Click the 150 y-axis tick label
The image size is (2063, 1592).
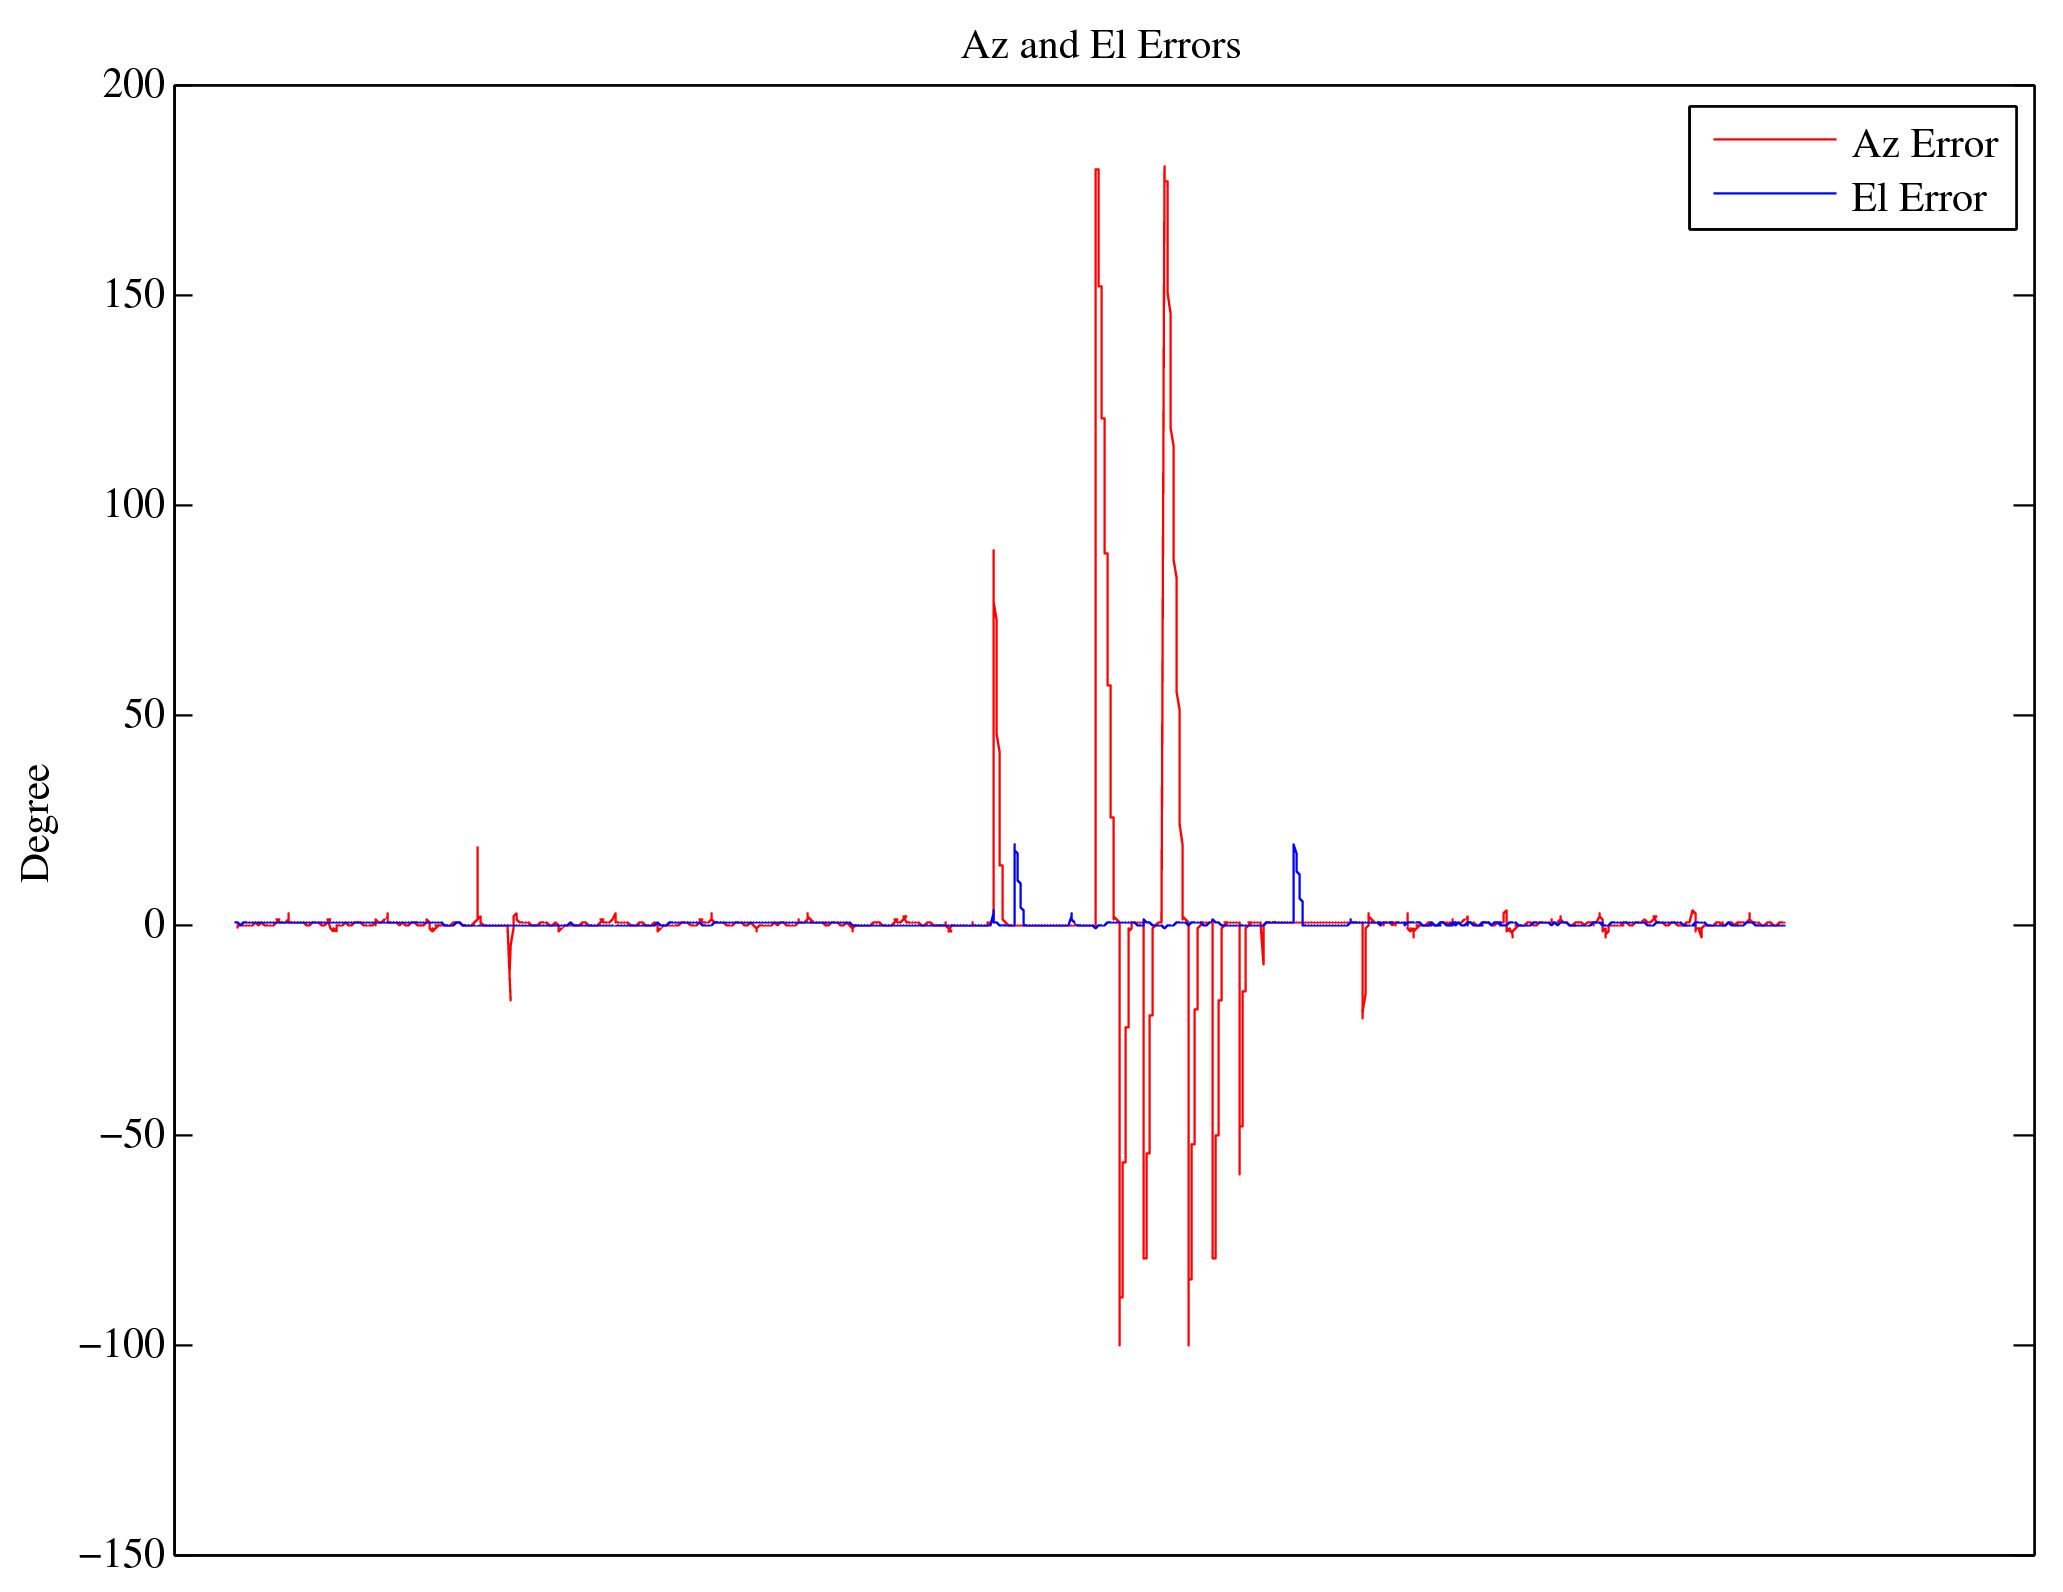coord(133,295)
